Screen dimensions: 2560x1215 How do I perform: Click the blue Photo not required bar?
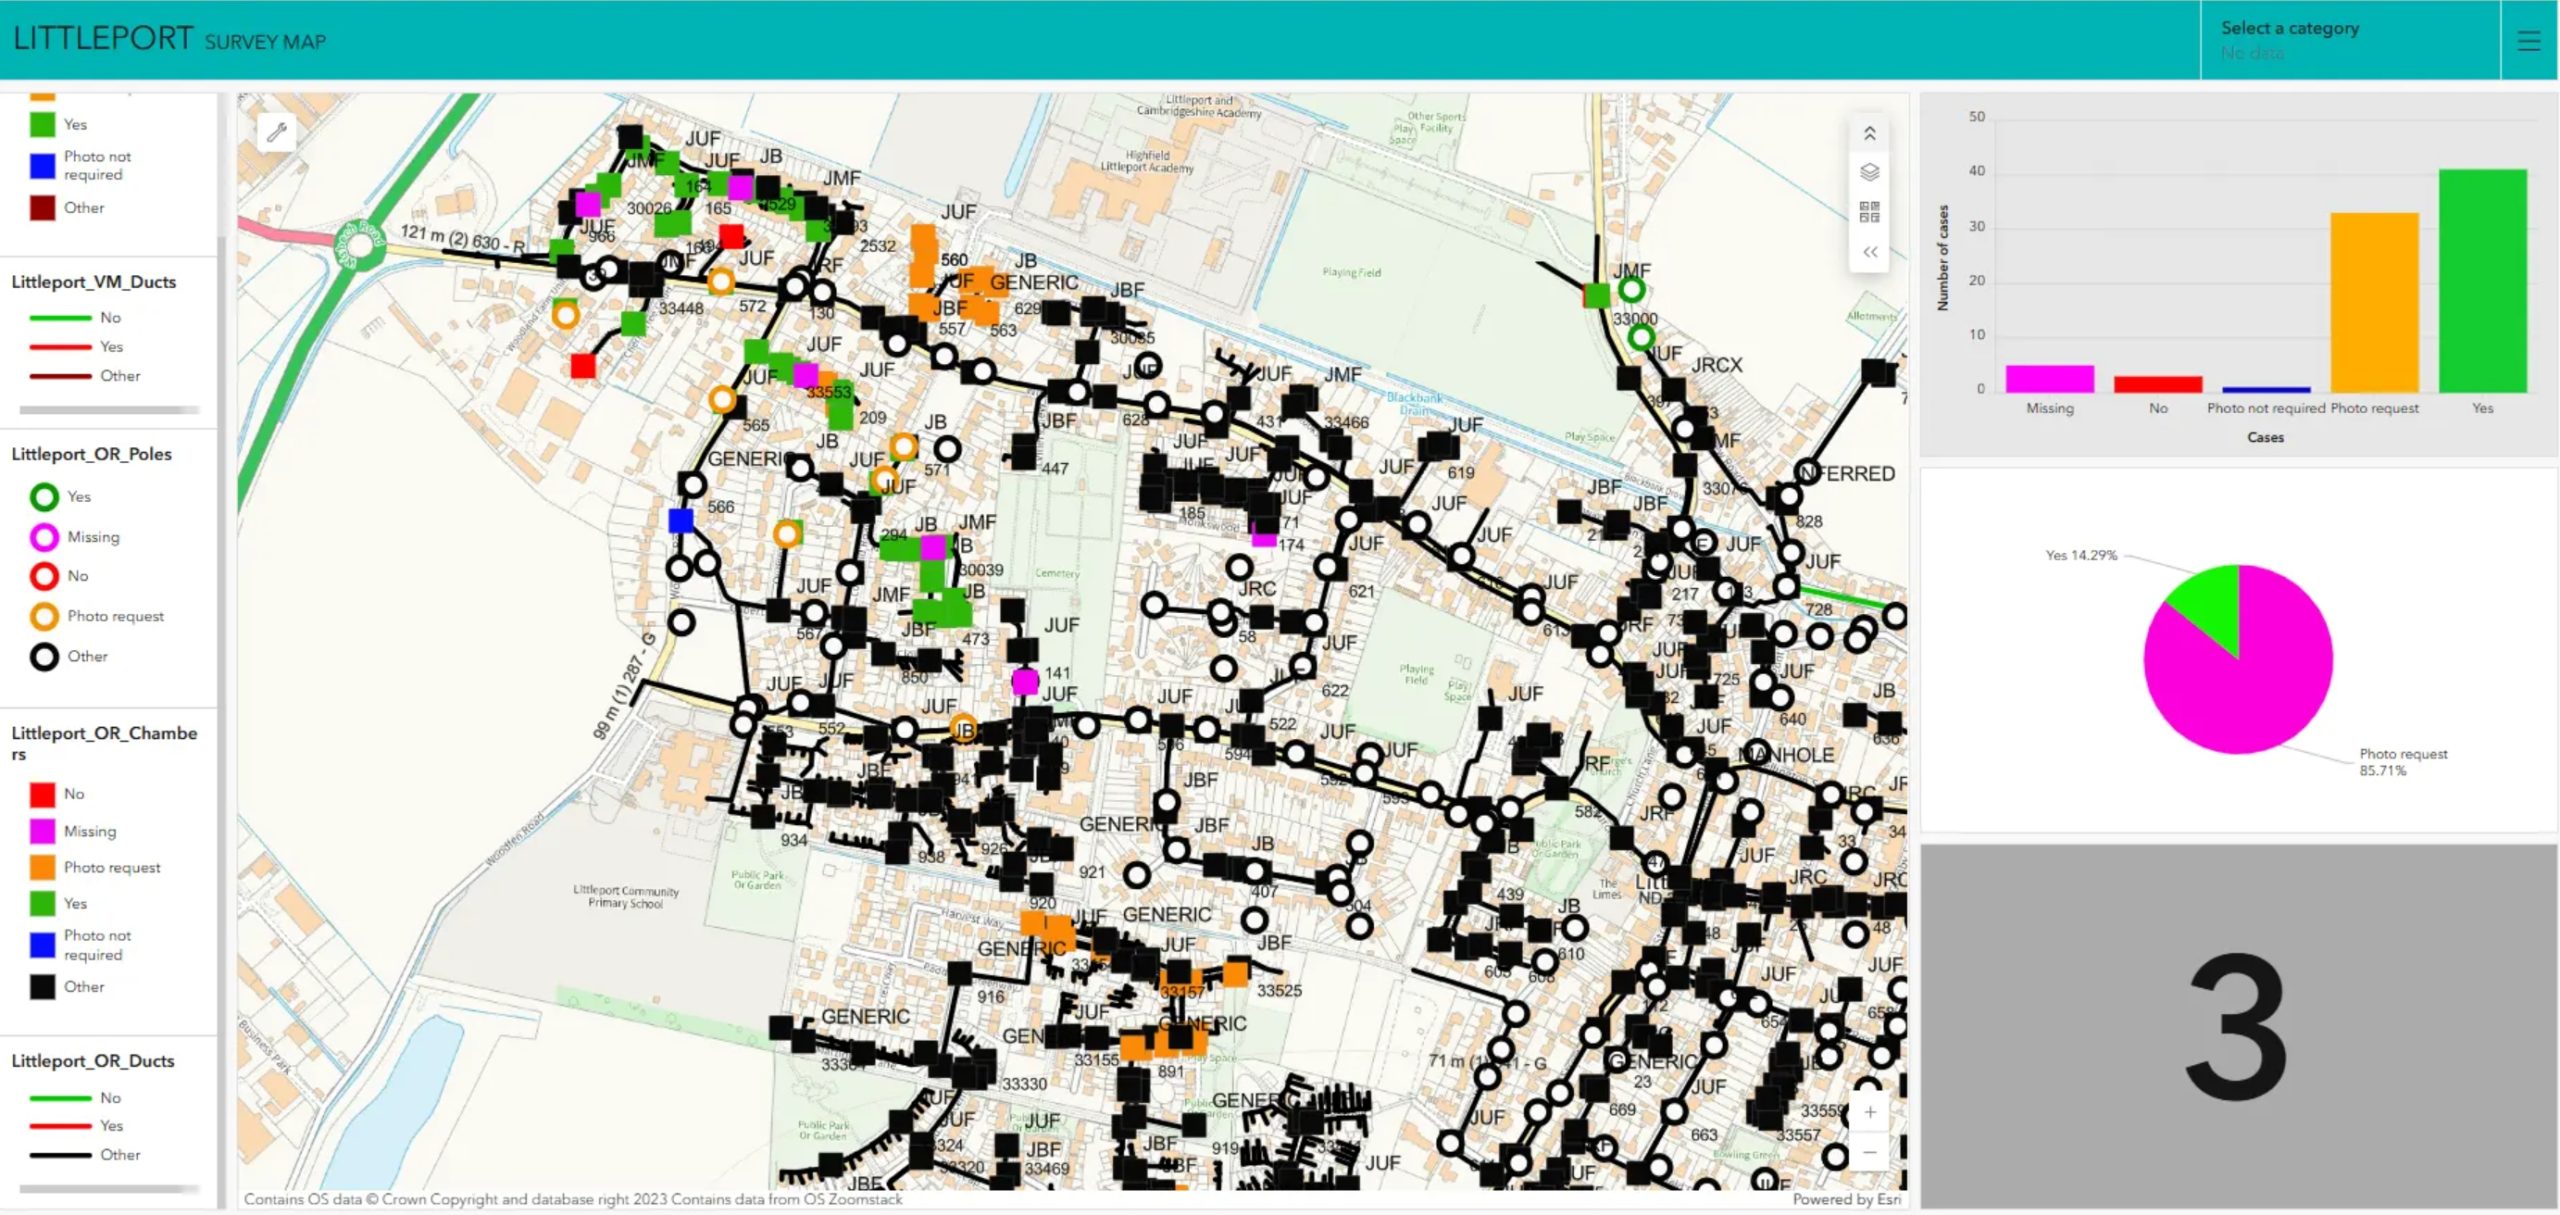coord(2266,389)
